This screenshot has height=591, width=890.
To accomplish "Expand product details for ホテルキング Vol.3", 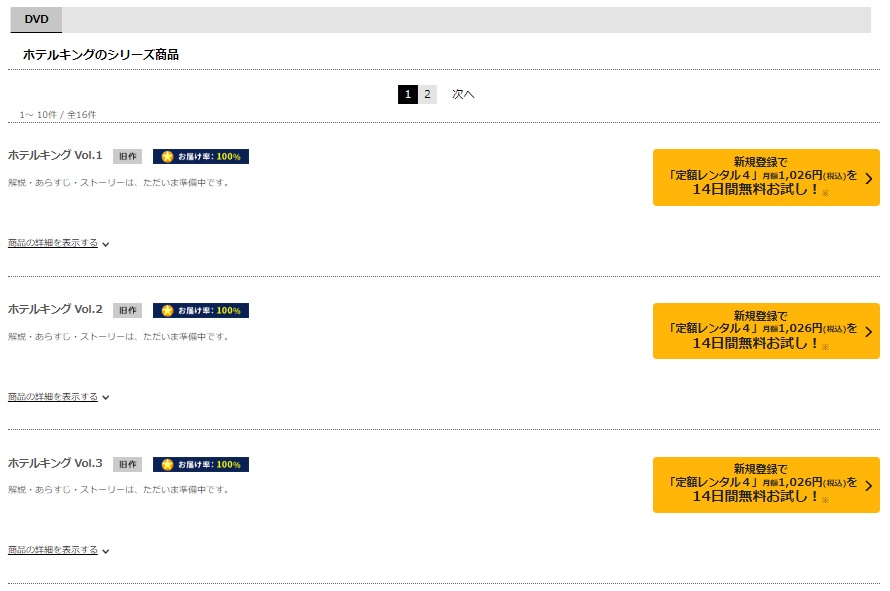I will tap(58, 550).
